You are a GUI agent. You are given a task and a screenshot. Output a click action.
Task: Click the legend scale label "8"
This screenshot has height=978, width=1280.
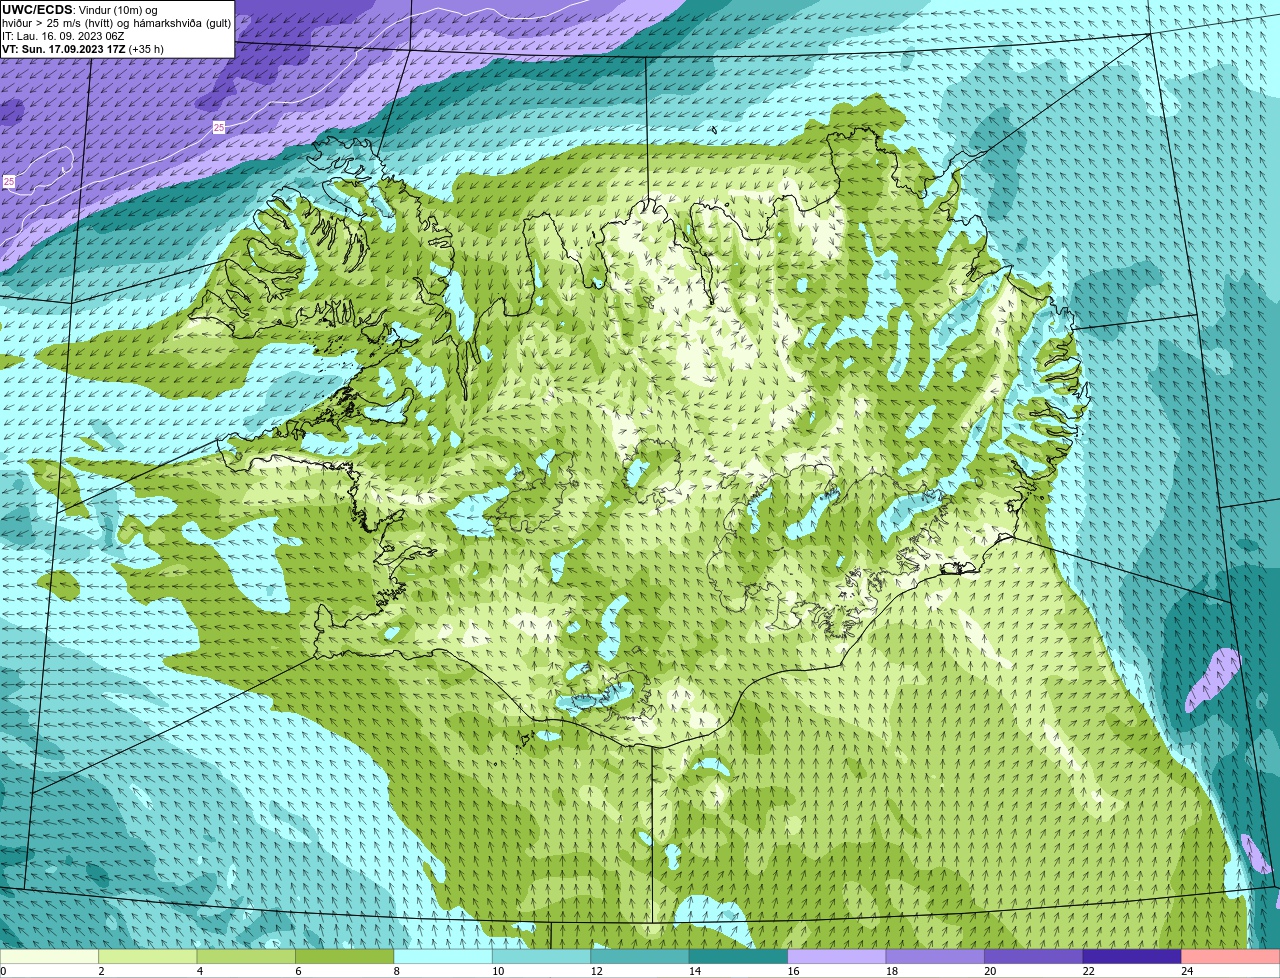(396, 971)
